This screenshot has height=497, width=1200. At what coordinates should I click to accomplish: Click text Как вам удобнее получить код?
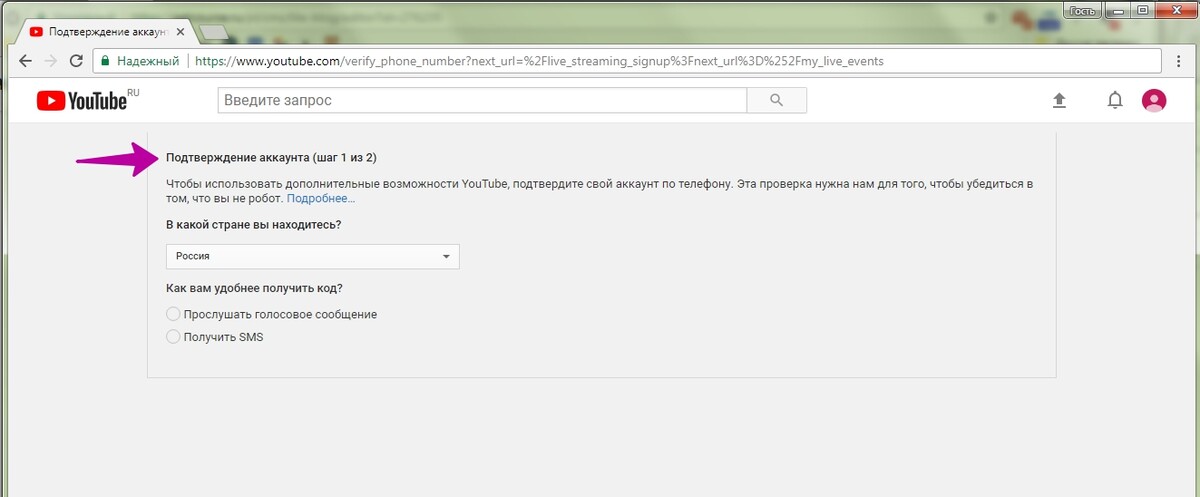tap(254, 289)
